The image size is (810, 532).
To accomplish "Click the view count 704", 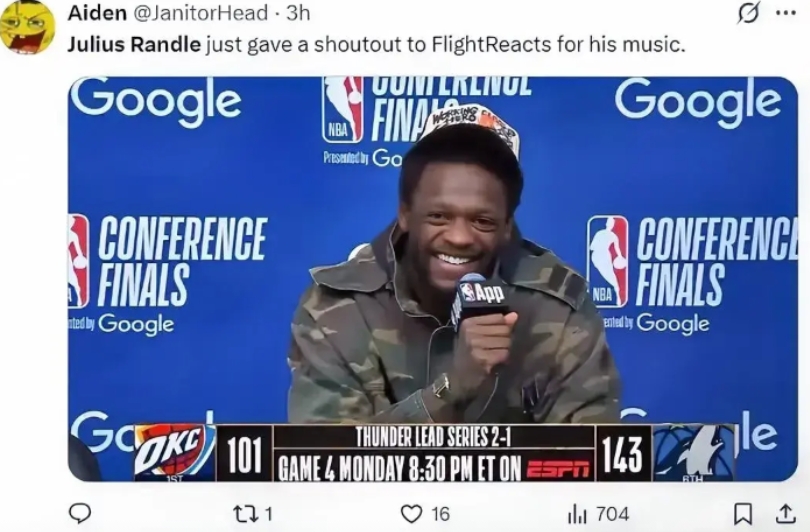I will 613,514.
